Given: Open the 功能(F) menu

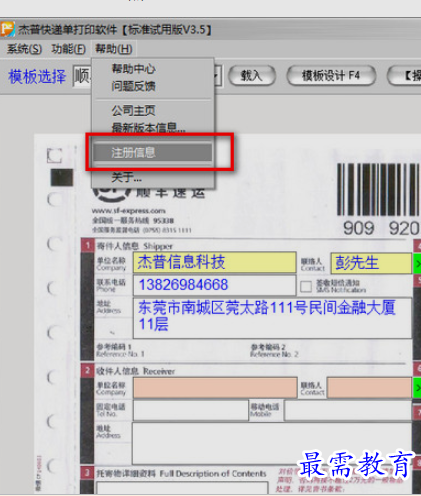Looking at the screenshot, I should click(68, 49).
